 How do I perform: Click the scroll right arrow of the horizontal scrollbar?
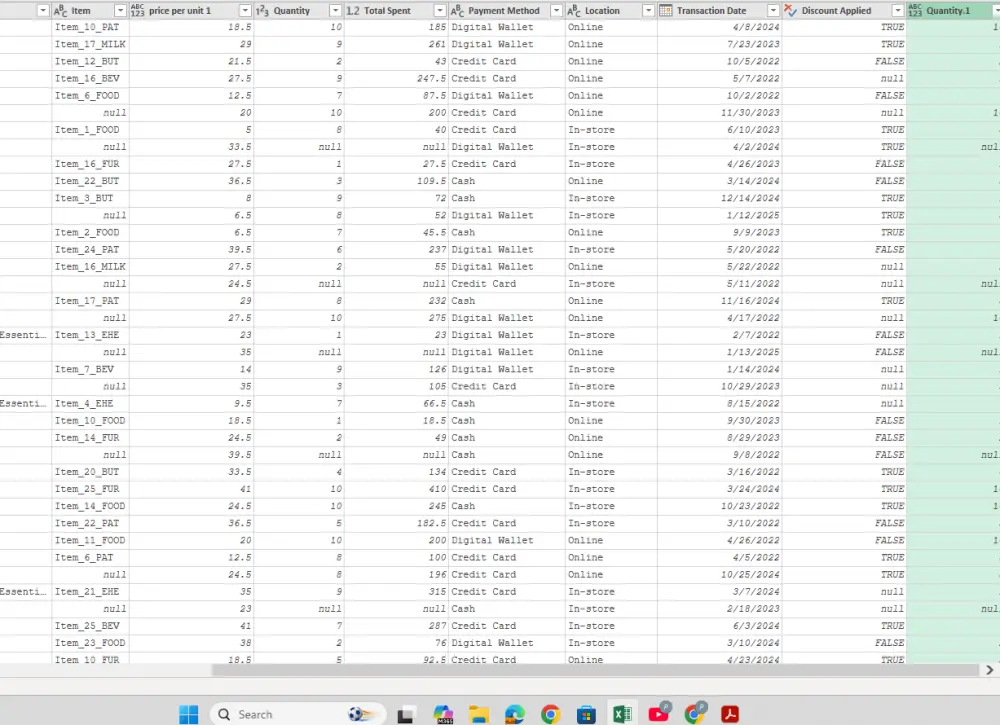[x=989, y=670]
